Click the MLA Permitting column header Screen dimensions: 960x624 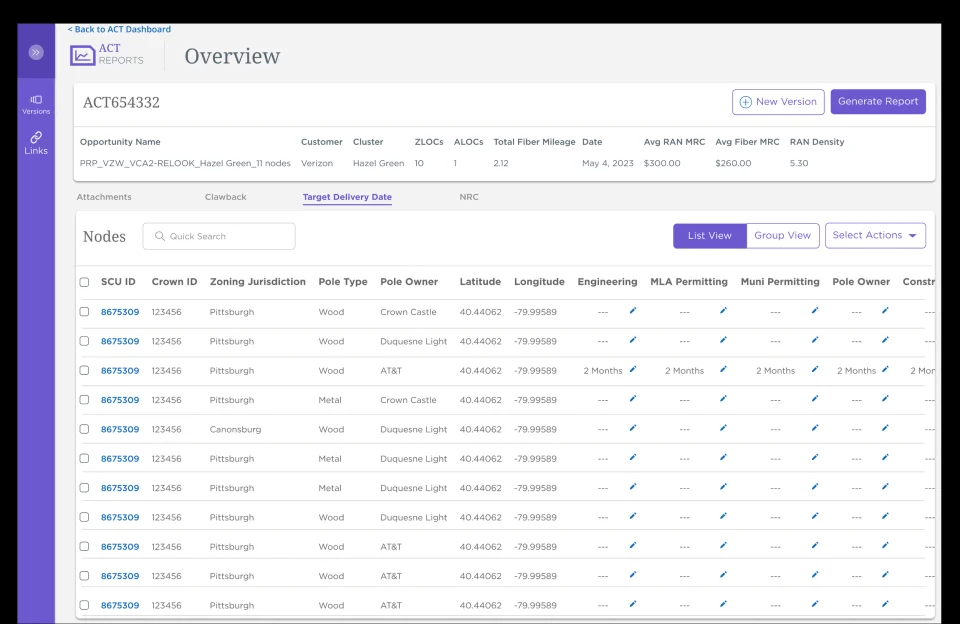(689, 282)
